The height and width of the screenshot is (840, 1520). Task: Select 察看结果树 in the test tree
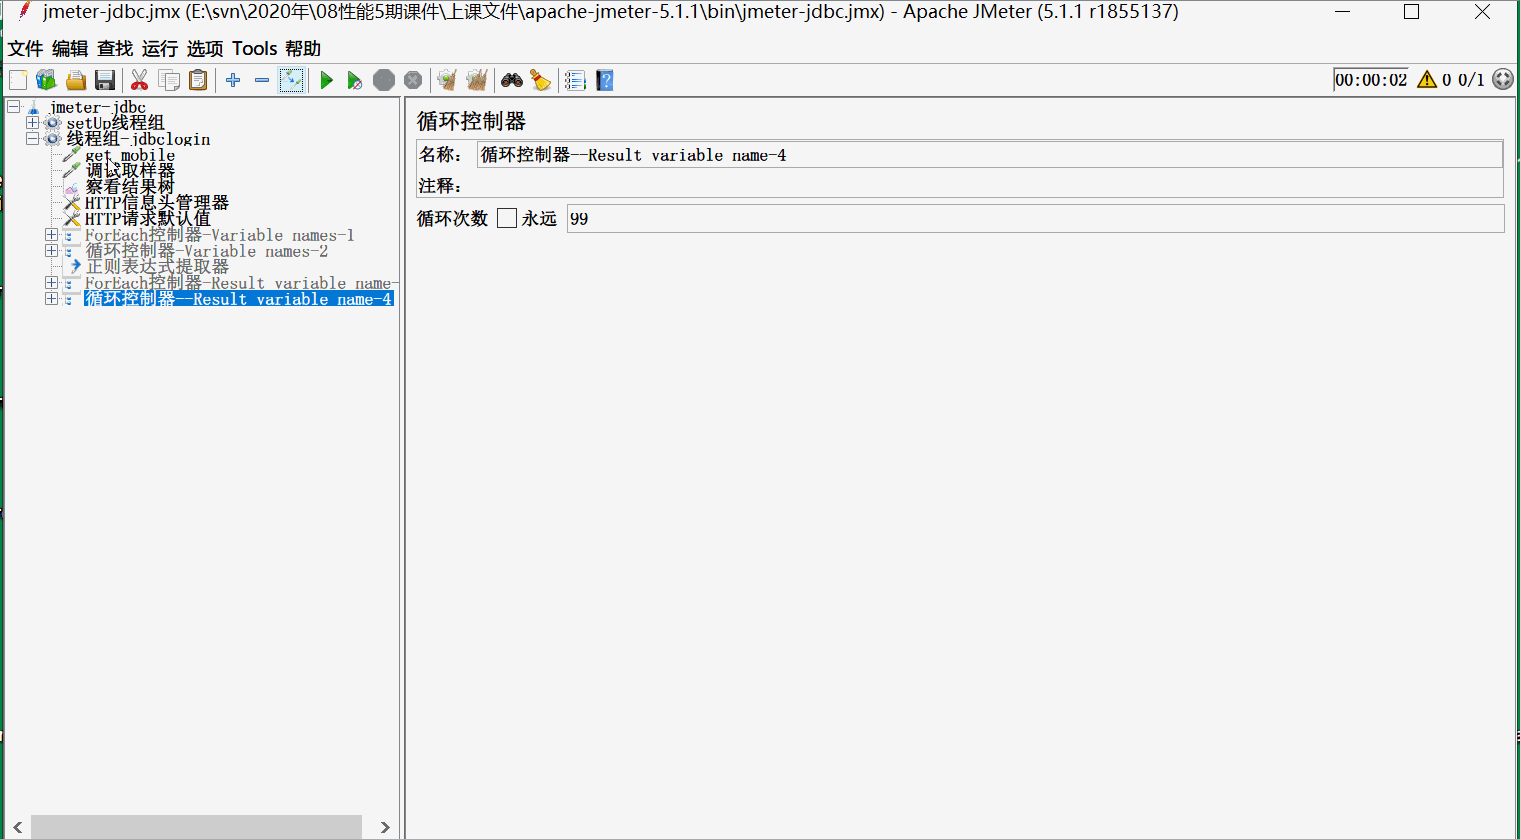129,187
